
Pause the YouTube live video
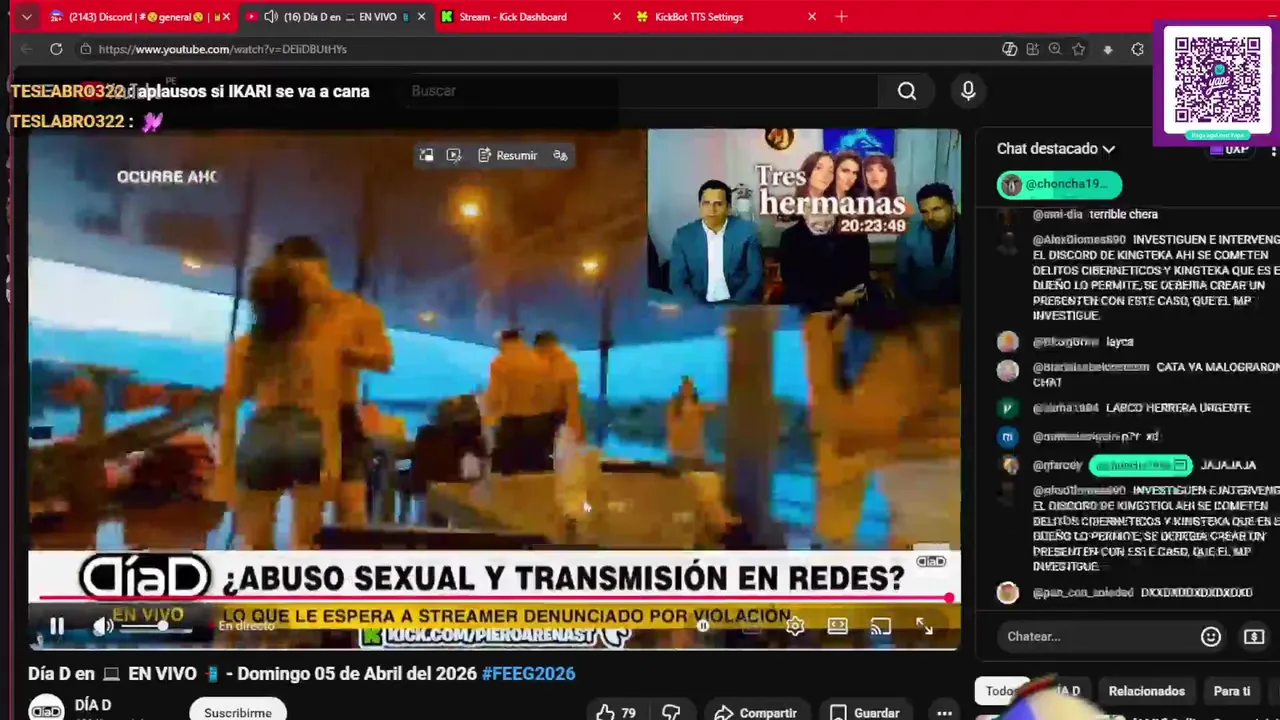(57, 627)
